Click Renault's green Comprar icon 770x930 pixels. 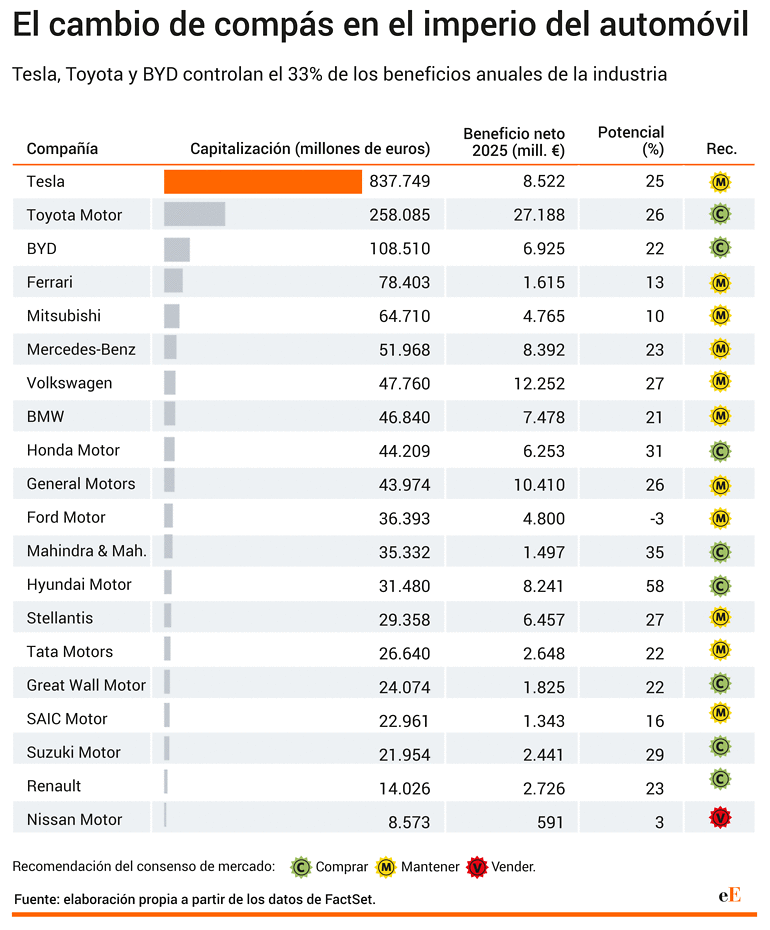tap(720, 779)
